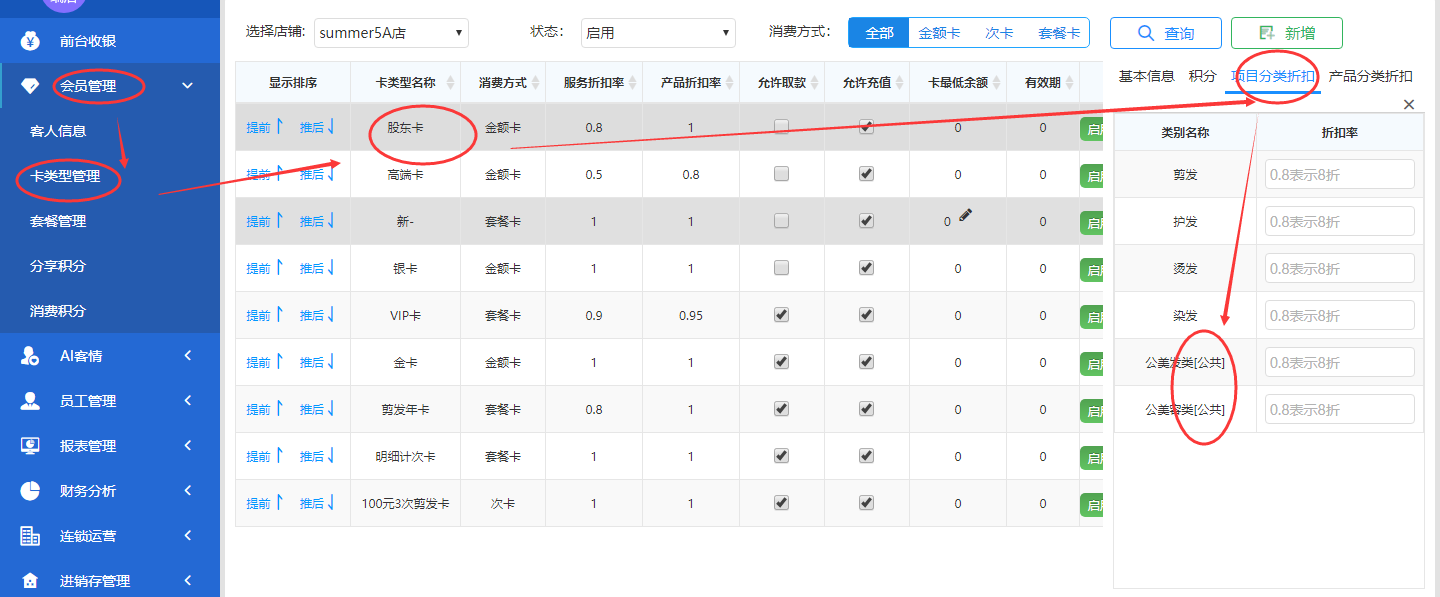Select the 明细计次卡 card name cell
1440x597 pixels.
406,456
